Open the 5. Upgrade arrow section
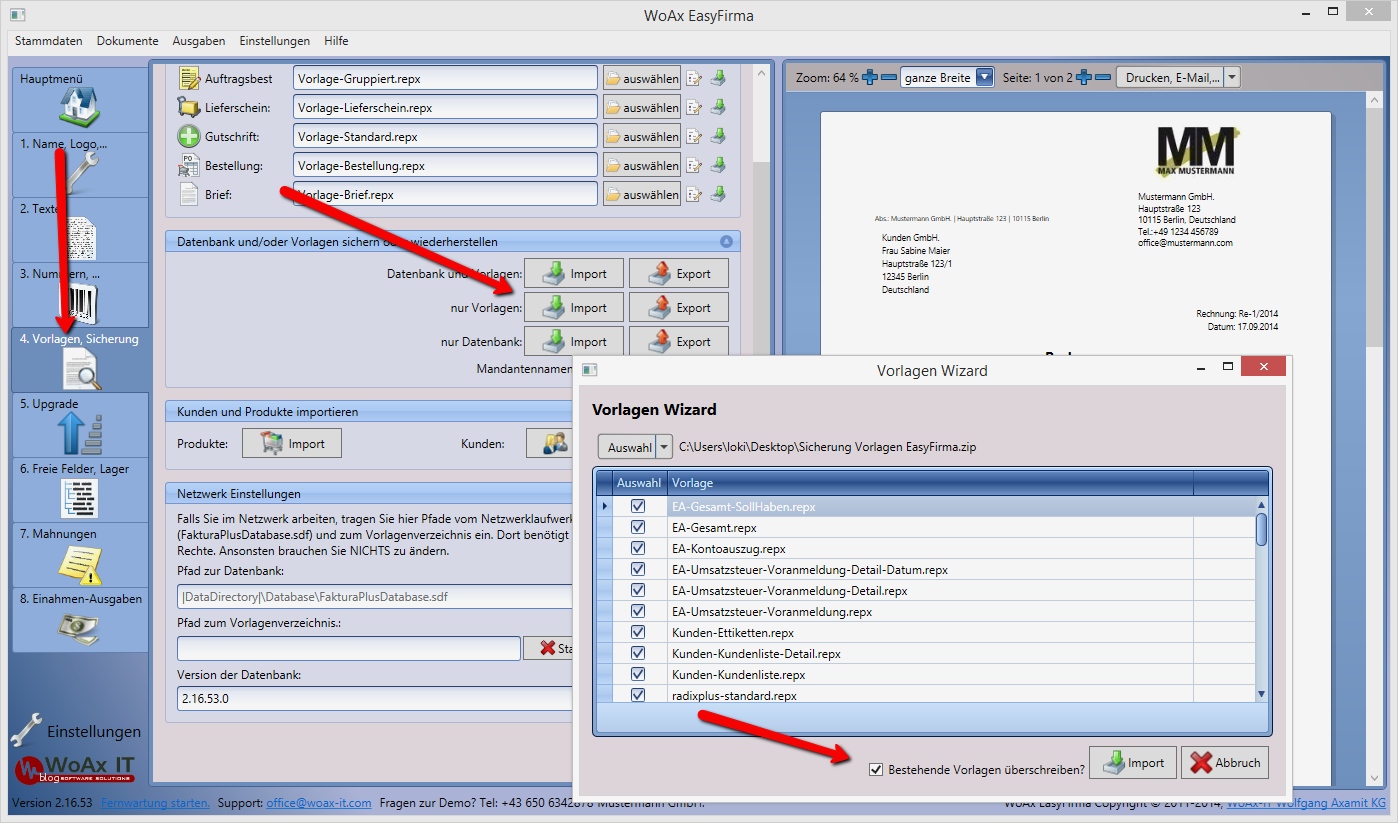The width and height of the screenshot is (1398, 823). pos(80,425)
